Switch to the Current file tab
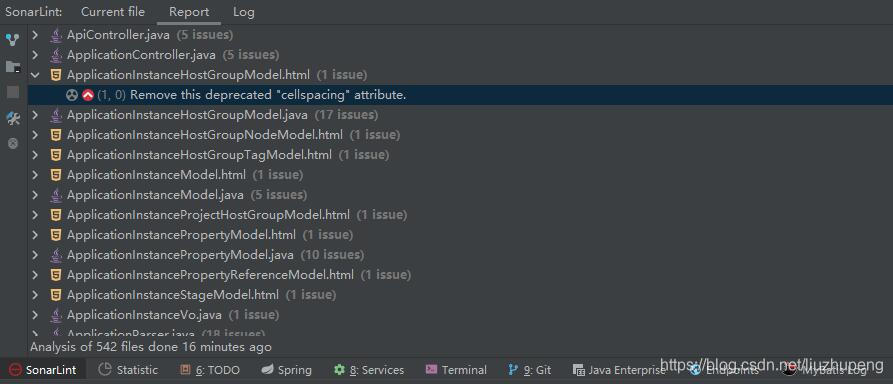This screenshot has height=384, width=893. [113, 12]
